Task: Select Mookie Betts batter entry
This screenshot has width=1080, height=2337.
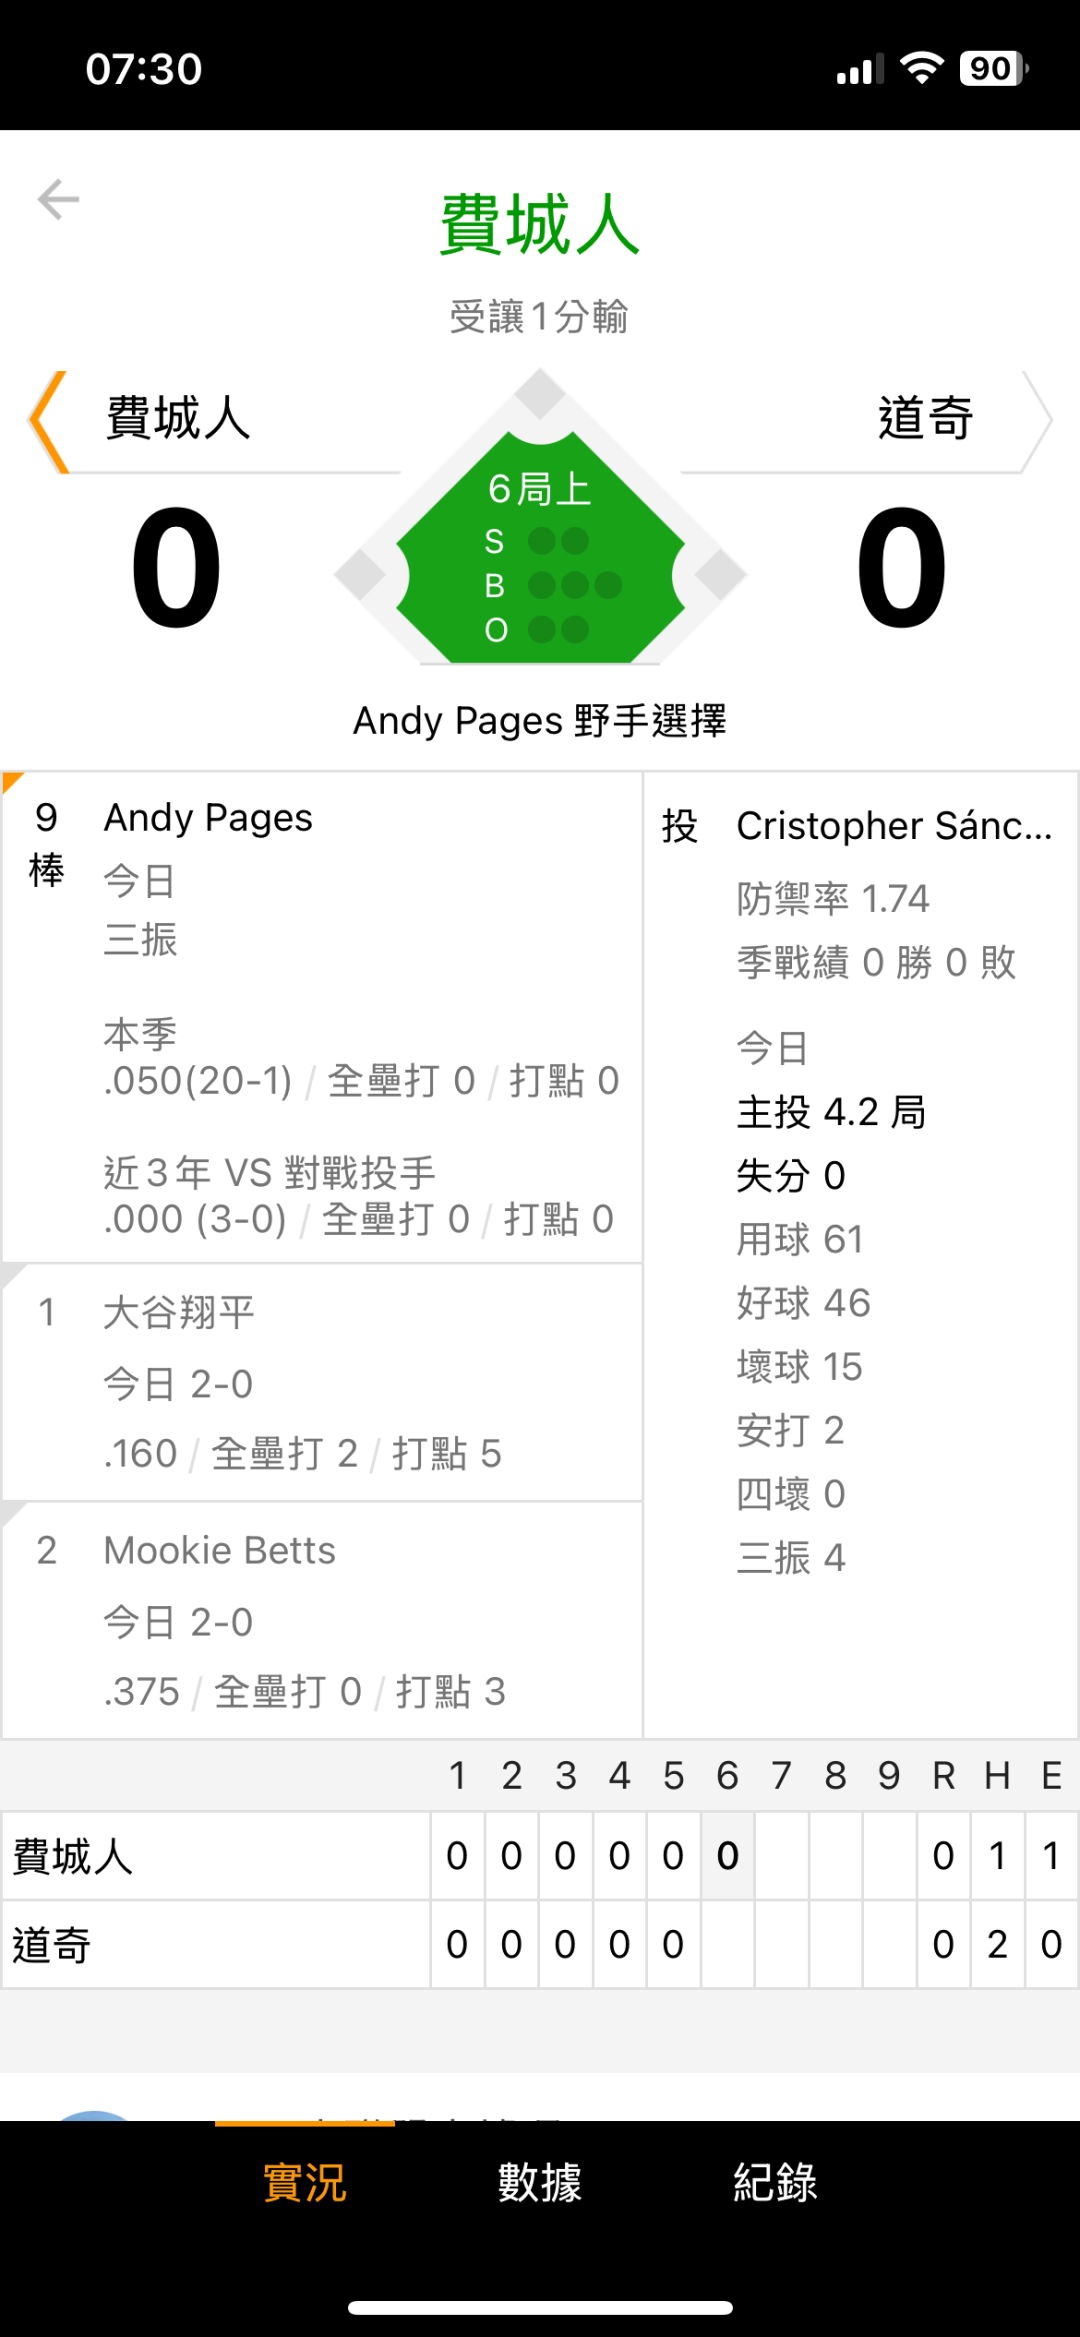Action: pos(322,1620)
